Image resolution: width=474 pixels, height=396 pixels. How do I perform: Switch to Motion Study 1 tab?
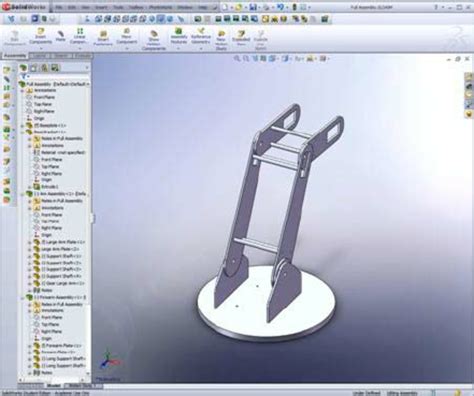click(83, 386)
